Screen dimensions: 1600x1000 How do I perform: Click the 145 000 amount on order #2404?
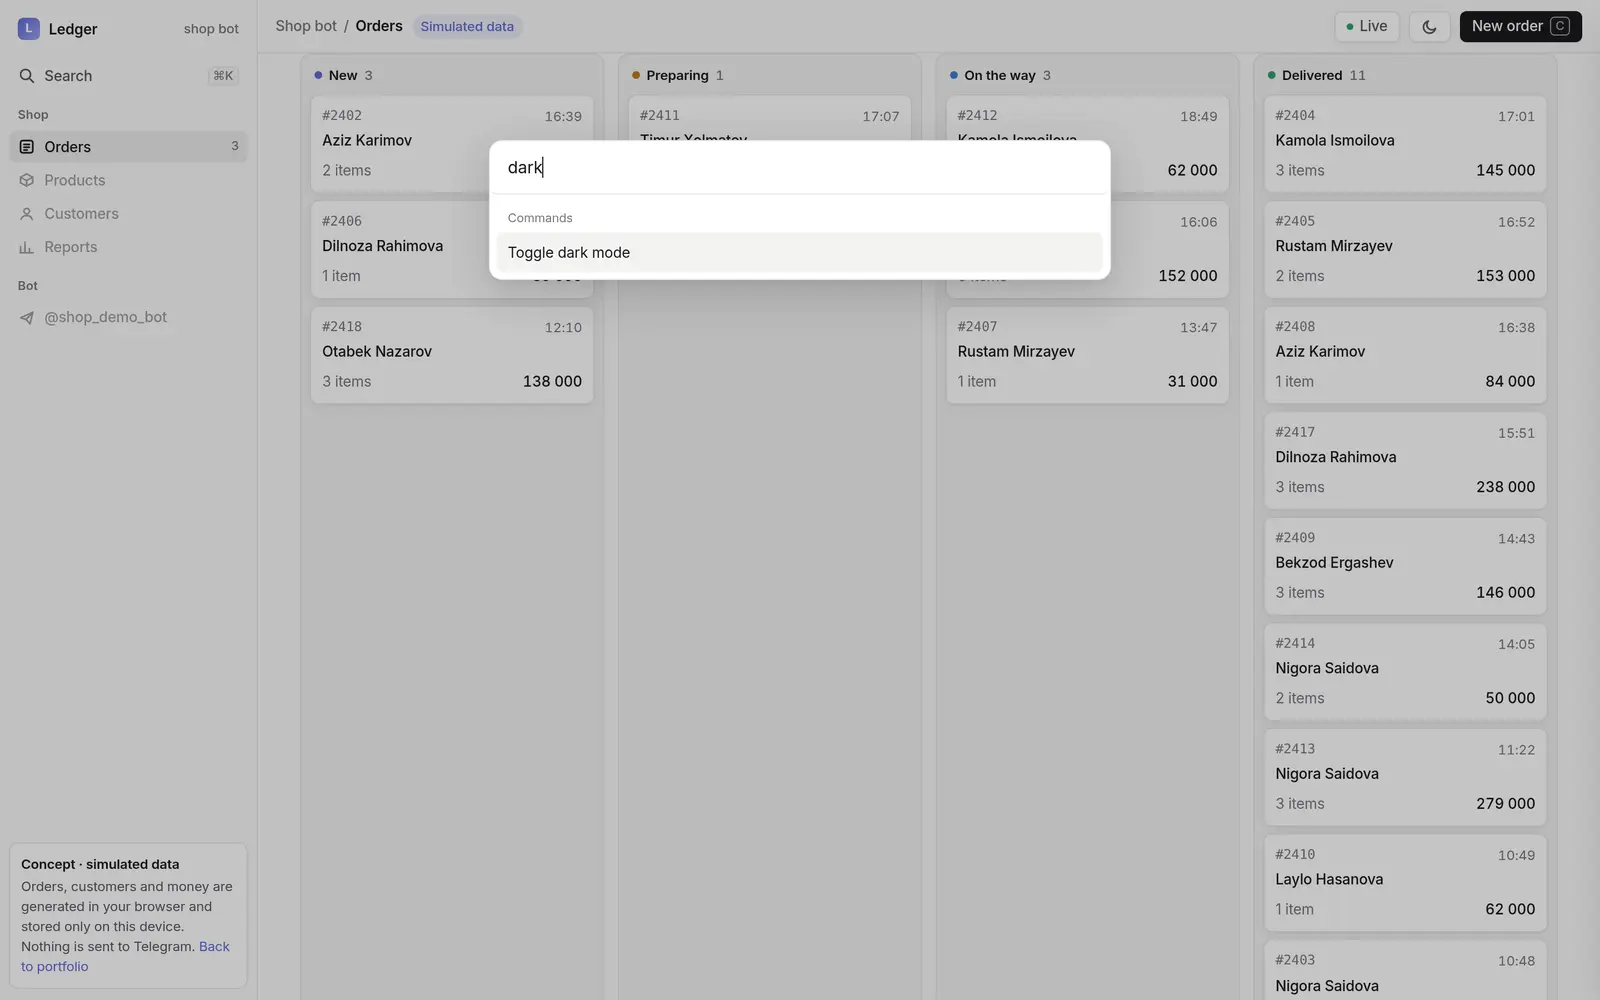pos(1505,170)
